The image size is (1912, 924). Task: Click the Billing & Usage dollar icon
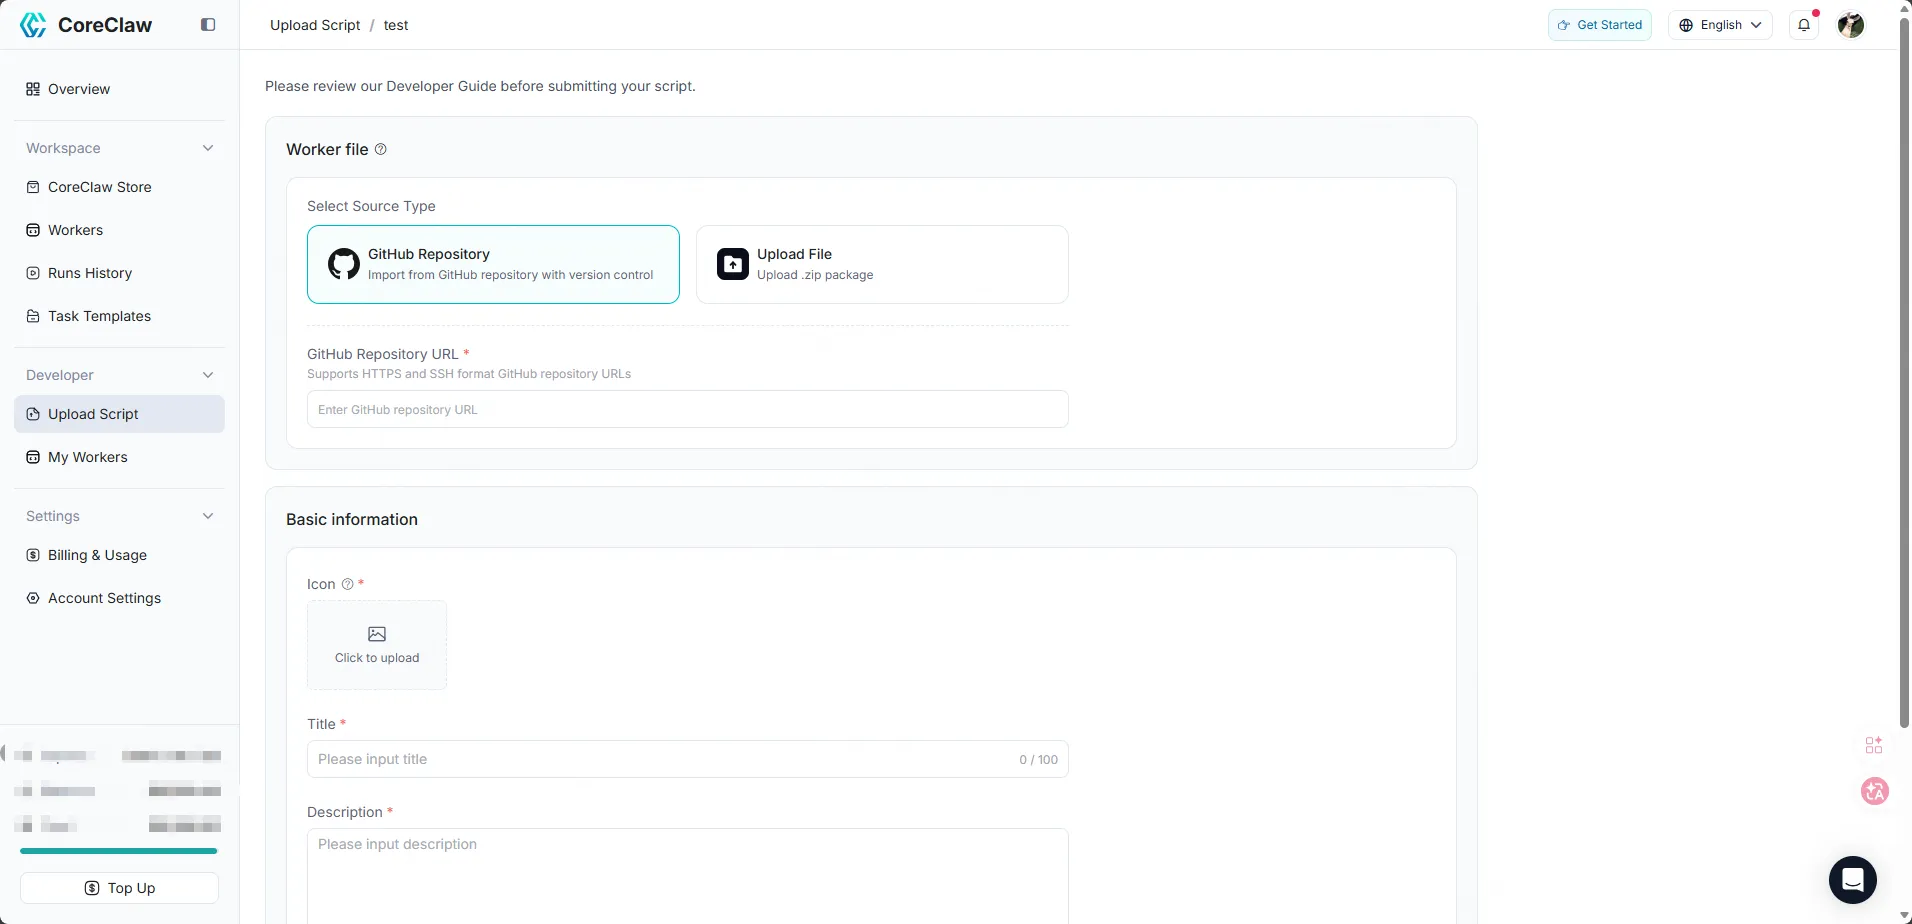33,555
